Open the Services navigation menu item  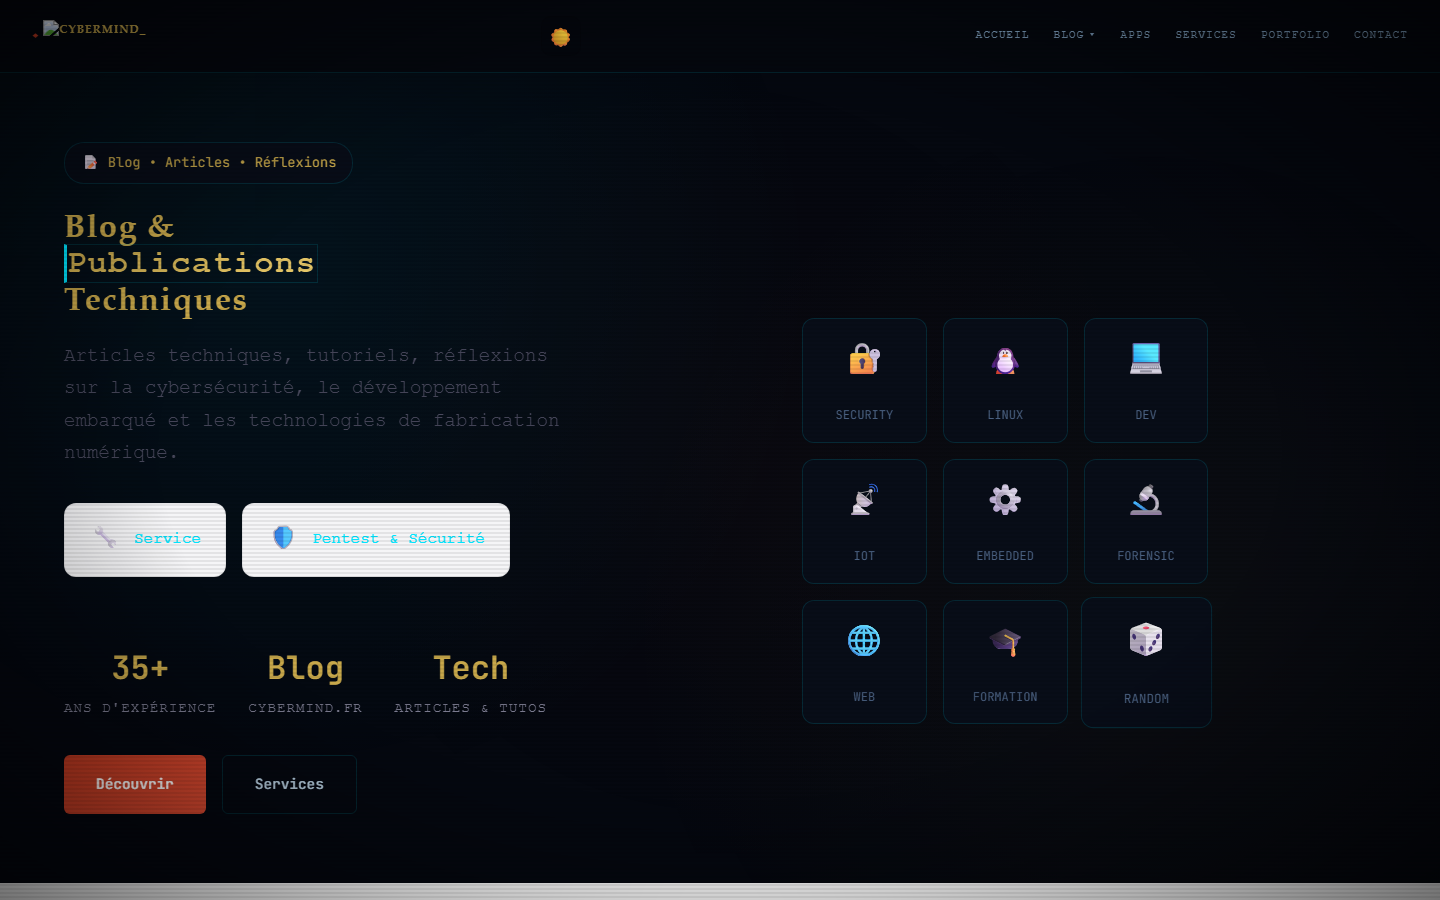coord(1205,35)
